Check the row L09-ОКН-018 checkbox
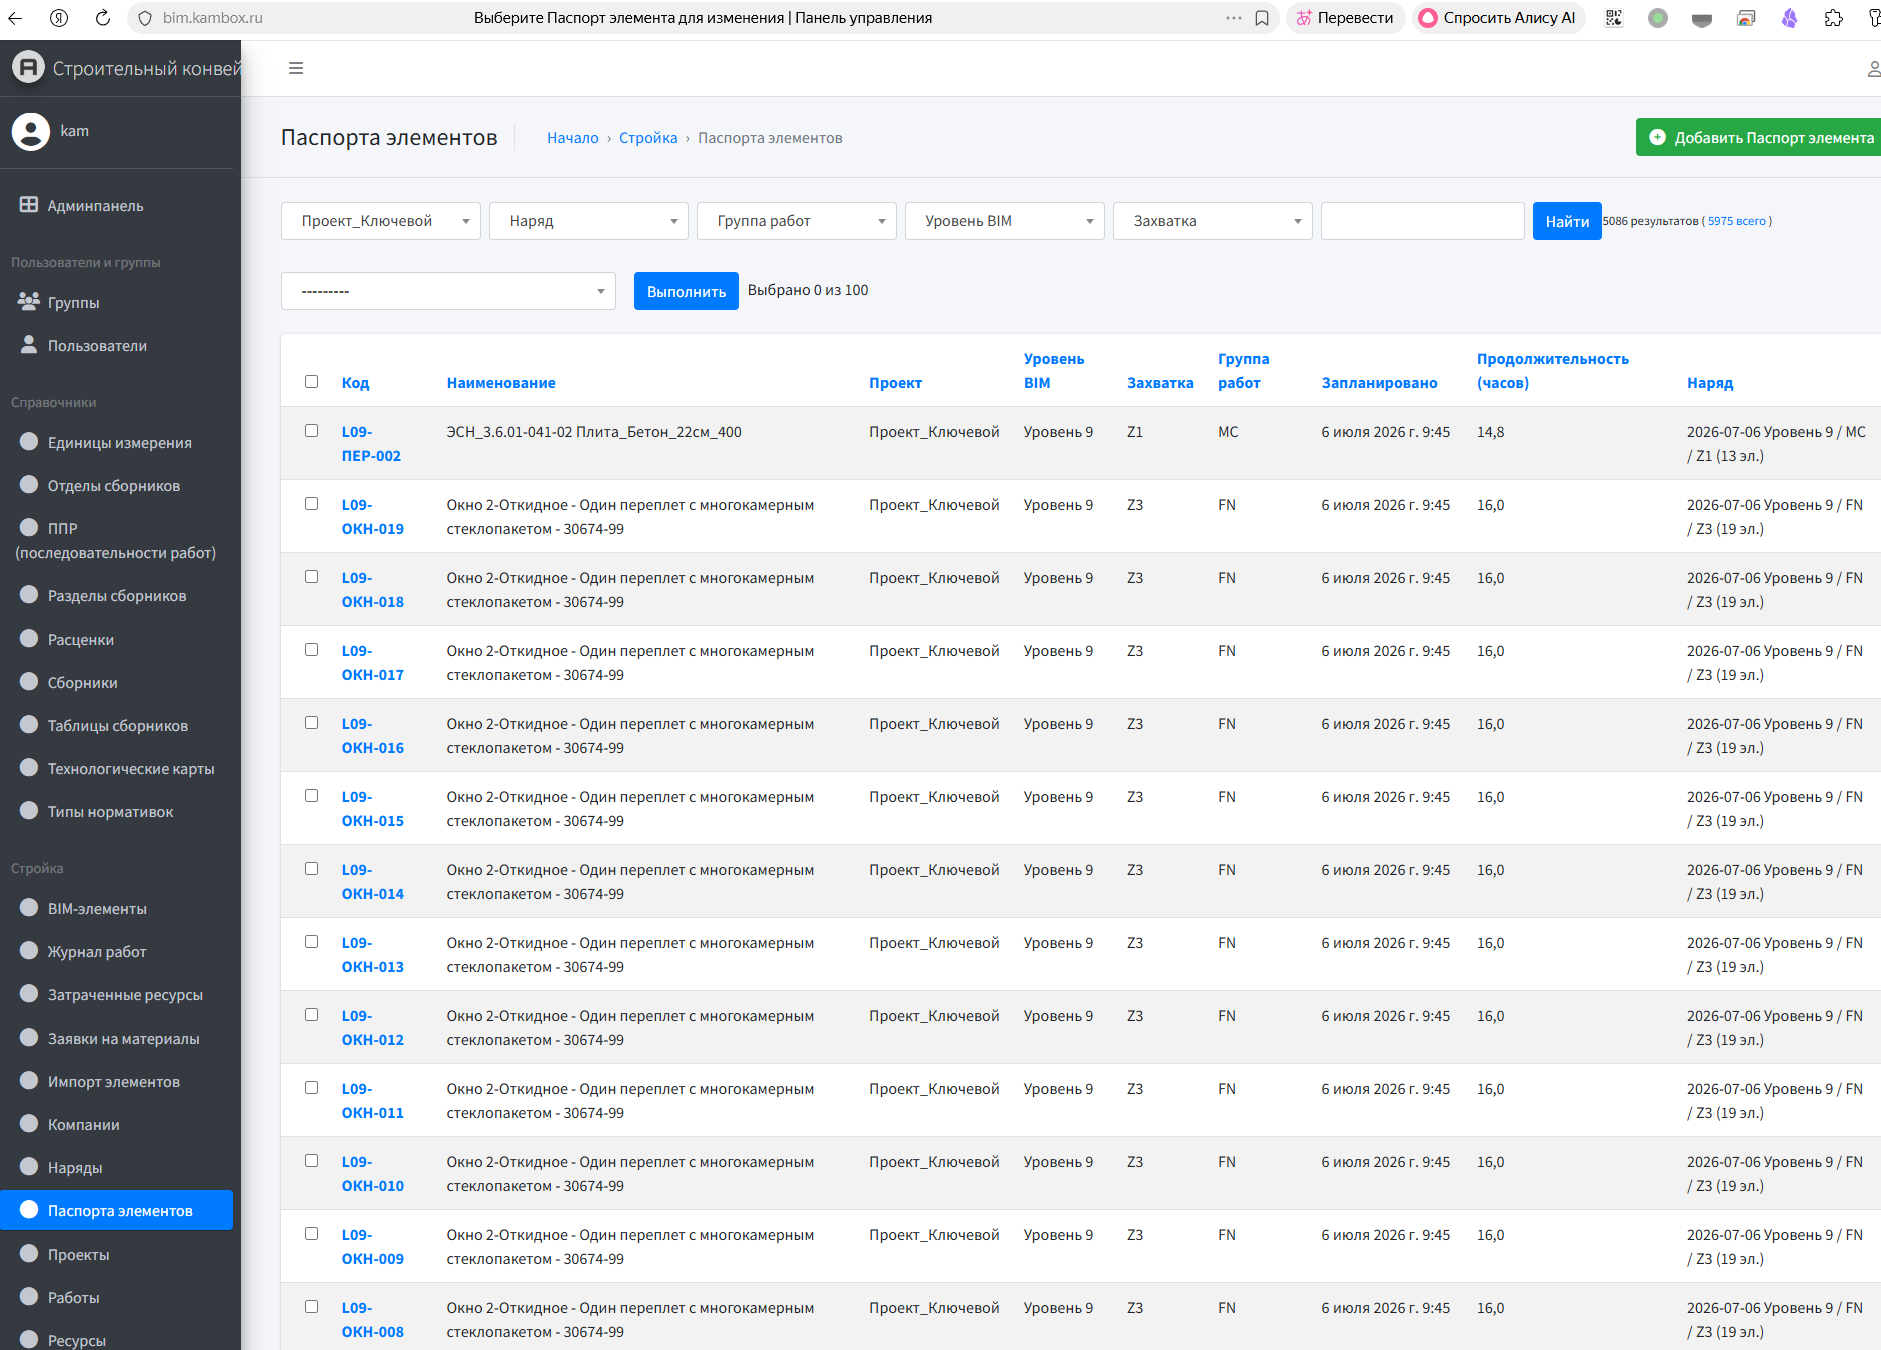Screen dimensions: 1881x1350 click(x=312, y=577)
